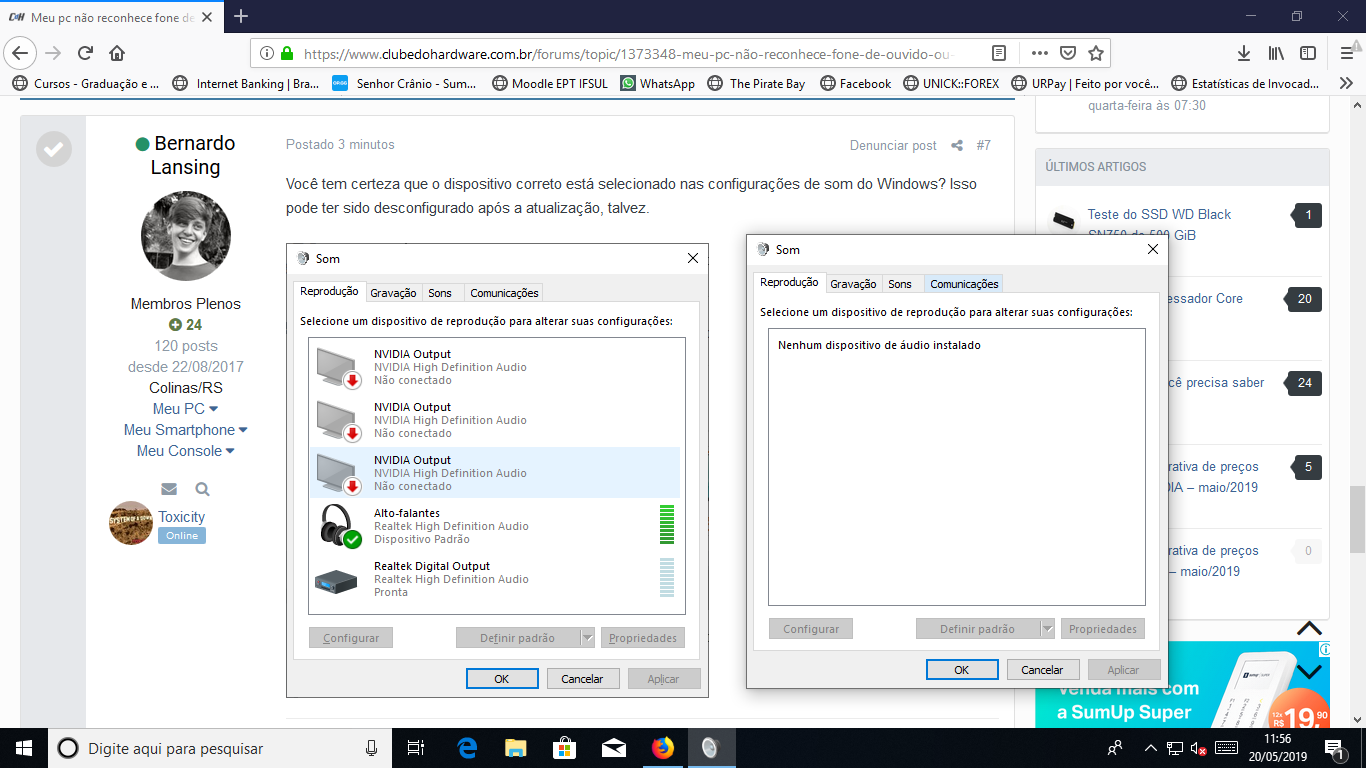
Task: Open The Pirate Bay bookmark
Action: [x=756, y=84]
